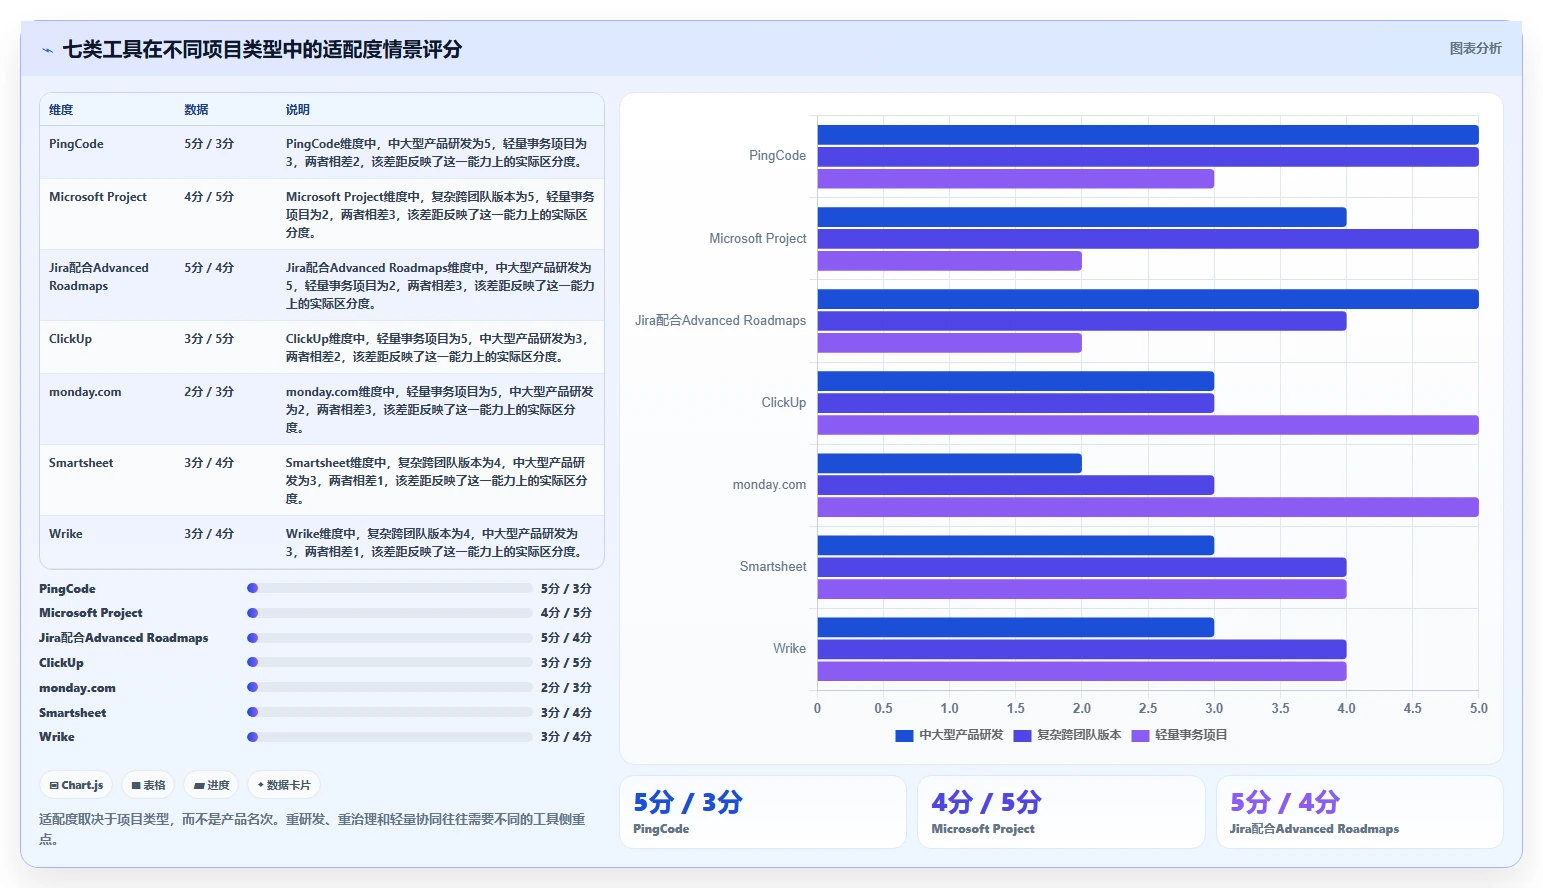Click the footnote text starting with 适配度取决于项目类型
The image size is (1543, 888).
point(312,829)
